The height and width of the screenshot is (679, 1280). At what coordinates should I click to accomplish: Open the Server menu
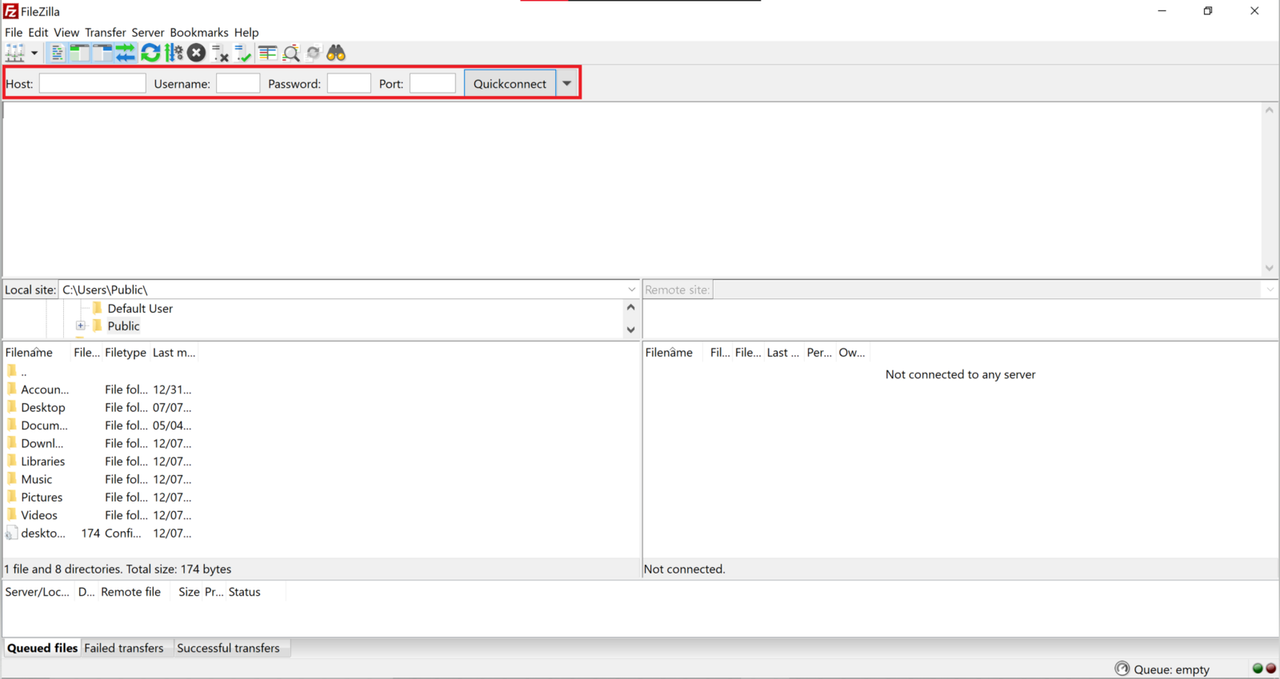tap(148, 32)
